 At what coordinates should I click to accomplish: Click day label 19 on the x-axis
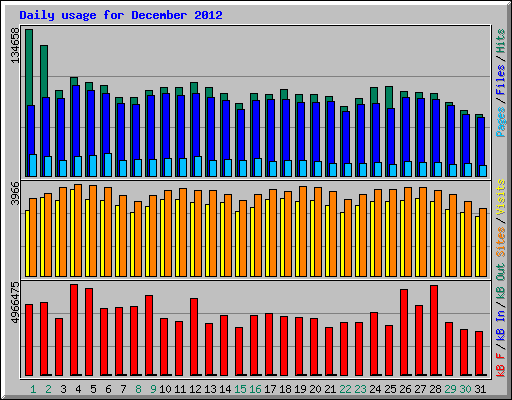[300, 389]
